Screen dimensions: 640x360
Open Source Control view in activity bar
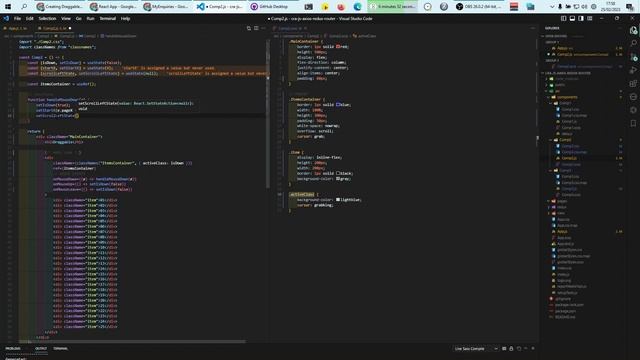pyautogui.click(x=633, y=57)
